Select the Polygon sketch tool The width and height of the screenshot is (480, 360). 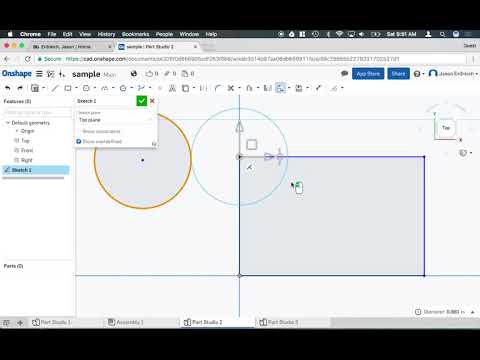pos(123,88)
